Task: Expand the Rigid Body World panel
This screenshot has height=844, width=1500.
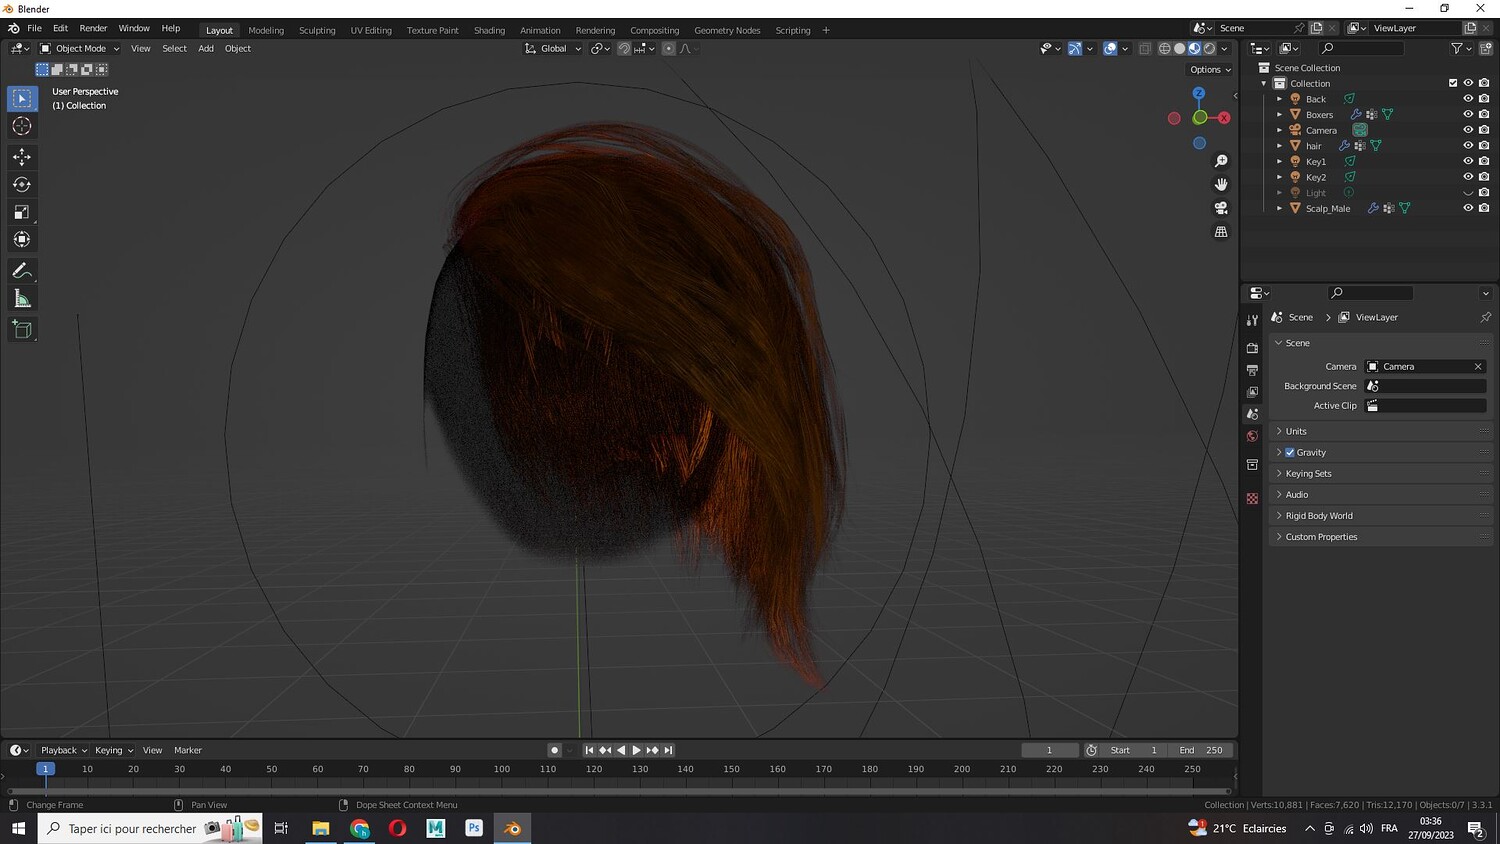Action: coord(1319,516)
